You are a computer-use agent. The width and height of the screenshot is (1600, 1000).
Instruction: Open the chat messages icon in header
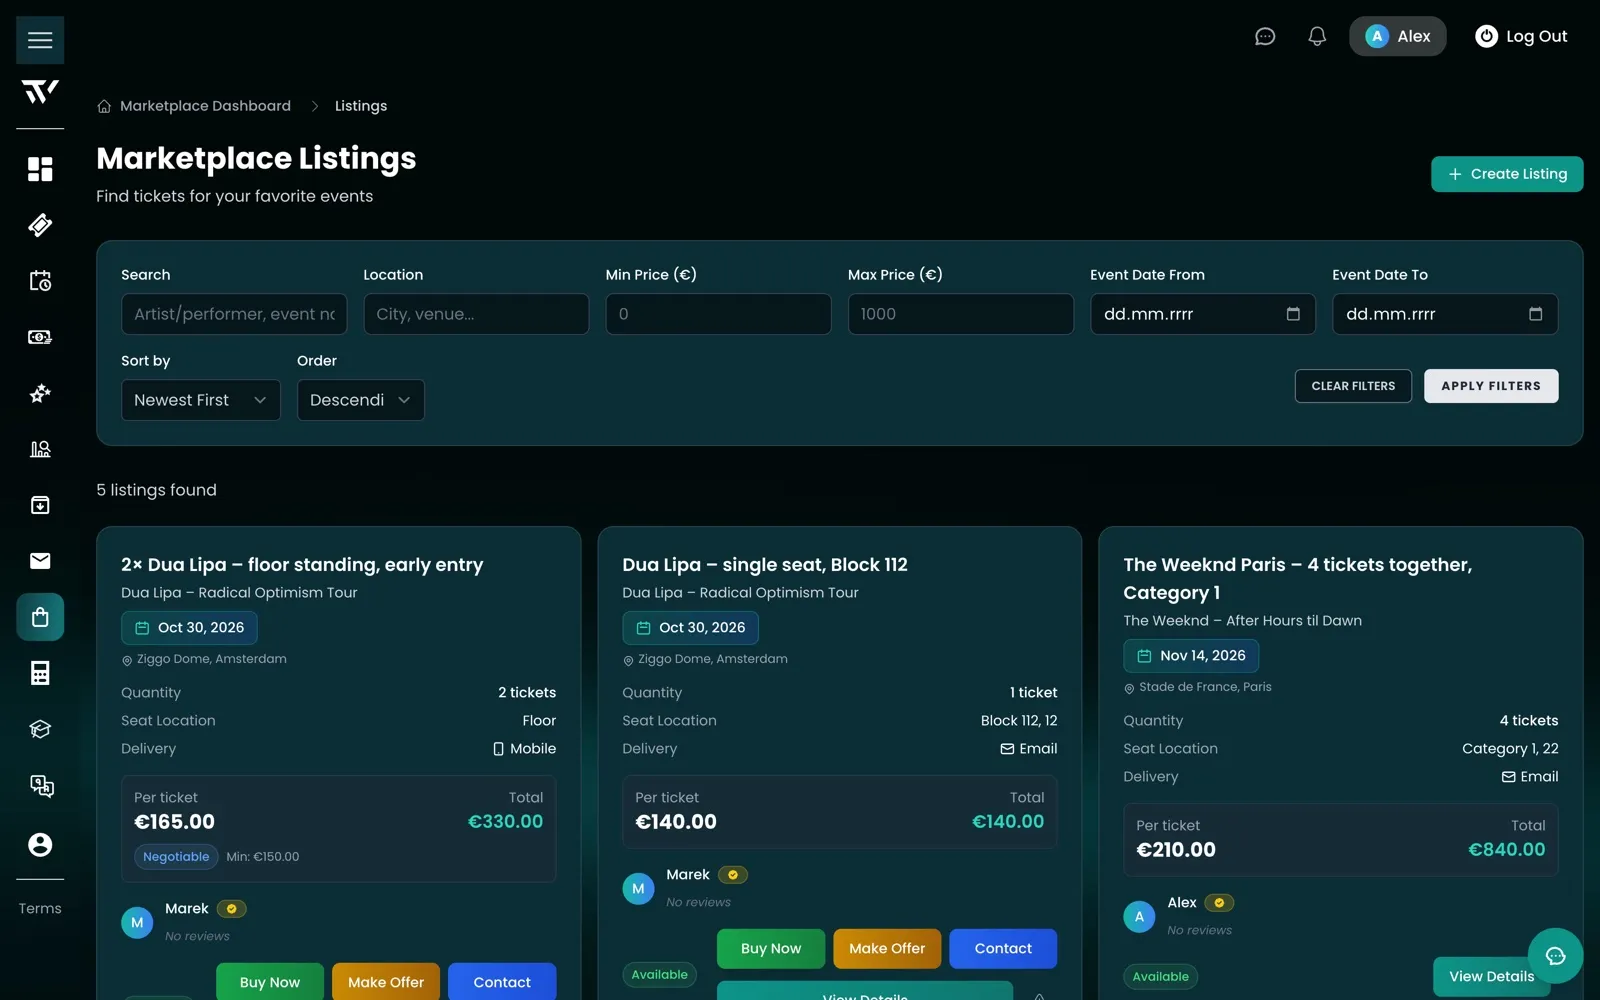coord(1265,36)
